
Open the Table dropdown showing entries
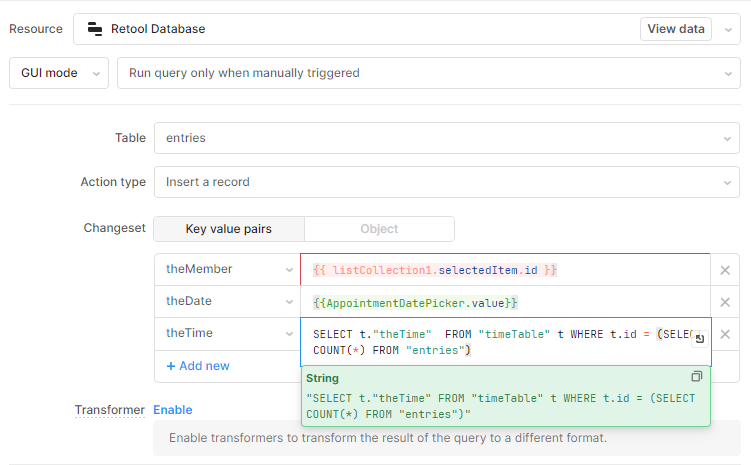point(447,138)
